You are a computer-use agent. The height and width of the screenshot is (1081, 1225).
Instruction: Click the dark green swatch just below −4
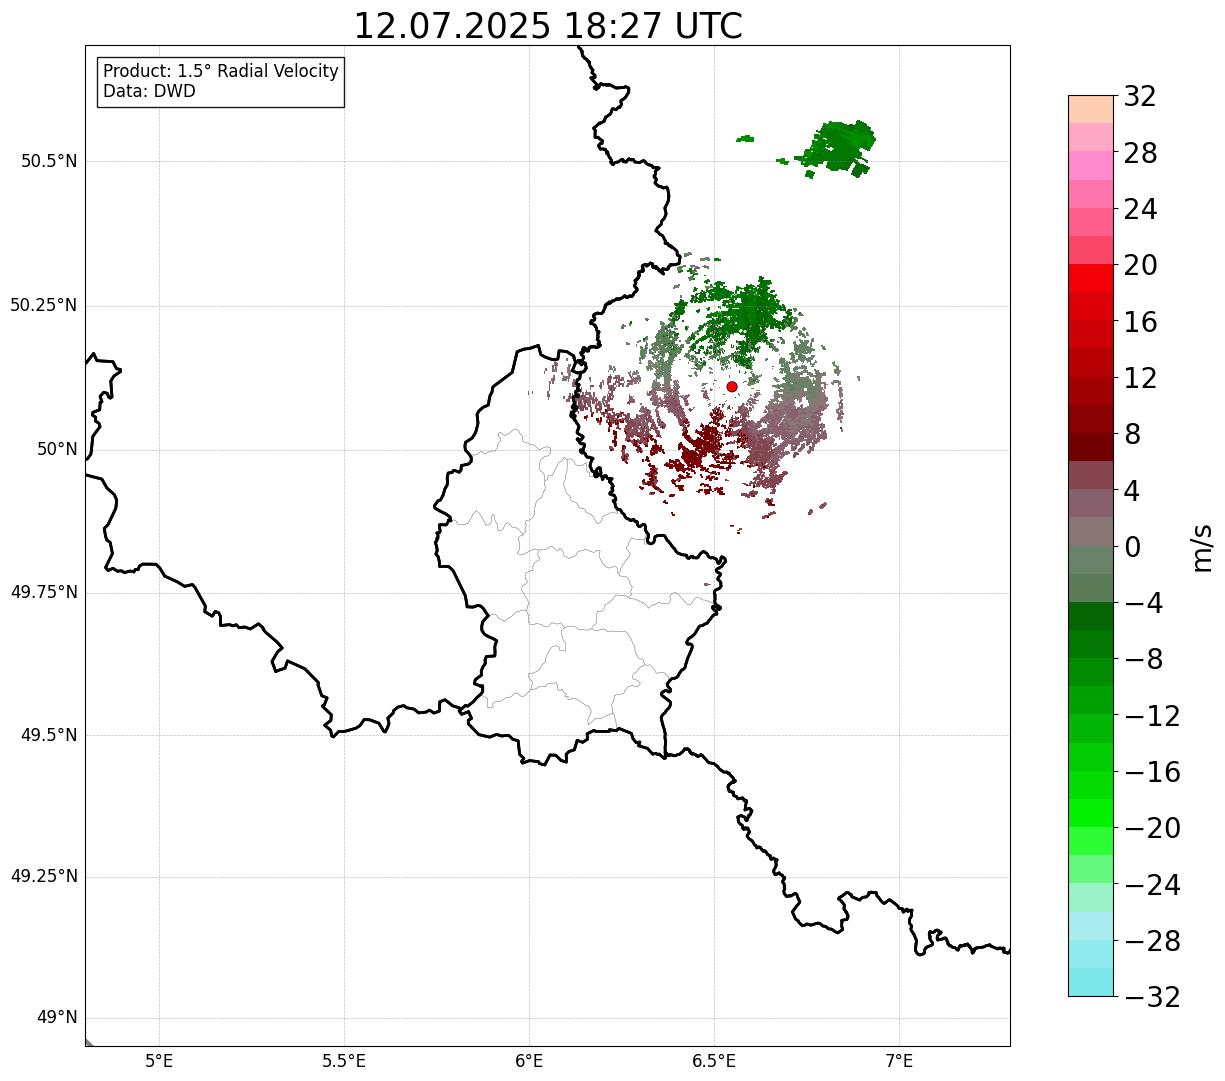tap(1091, 616)
